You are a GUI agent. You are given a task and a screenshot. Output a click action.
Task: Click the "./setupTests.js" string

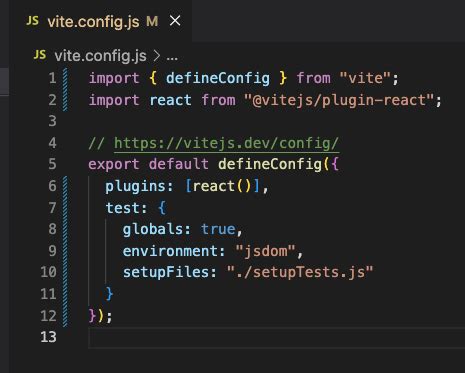point(300,273)
